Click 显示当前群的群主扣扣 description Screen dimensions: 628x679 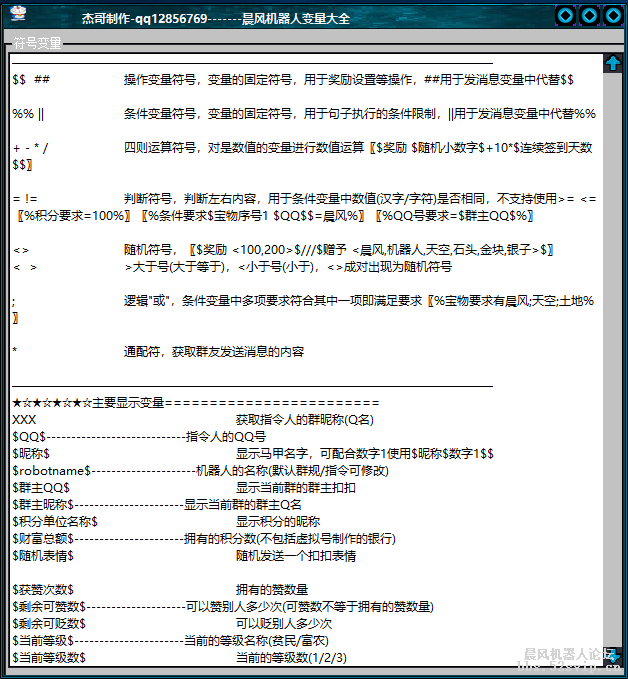tap(296, 488)
